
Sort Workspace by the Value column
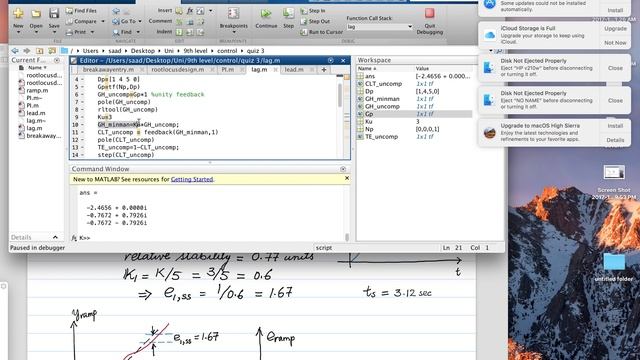[422, 69]
